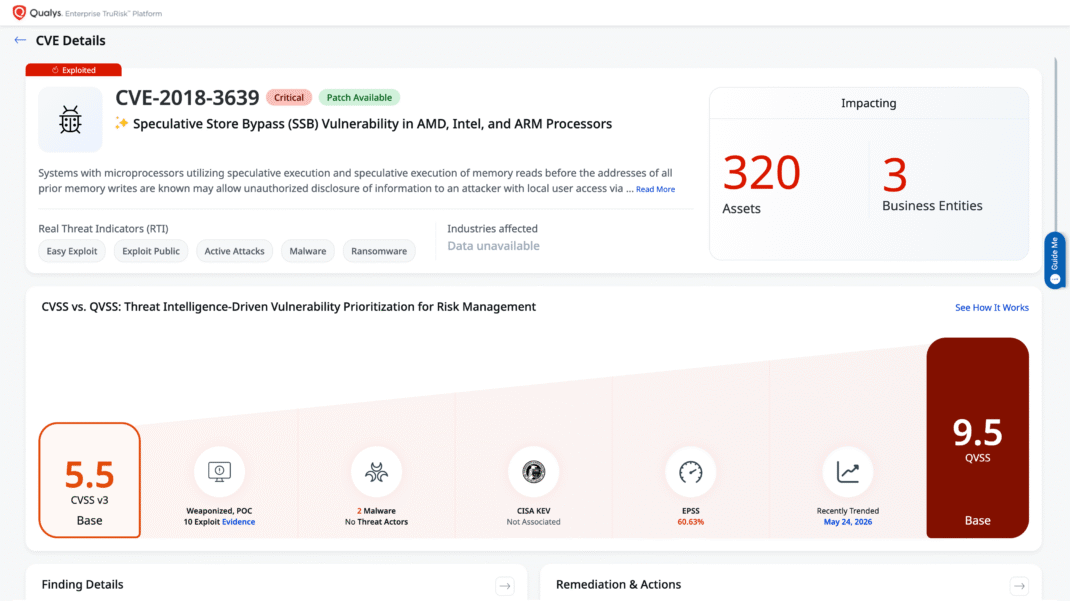Click the EPSS gauge icon
This screenshot has height=601, width=1070.
[x=691, y=471]
